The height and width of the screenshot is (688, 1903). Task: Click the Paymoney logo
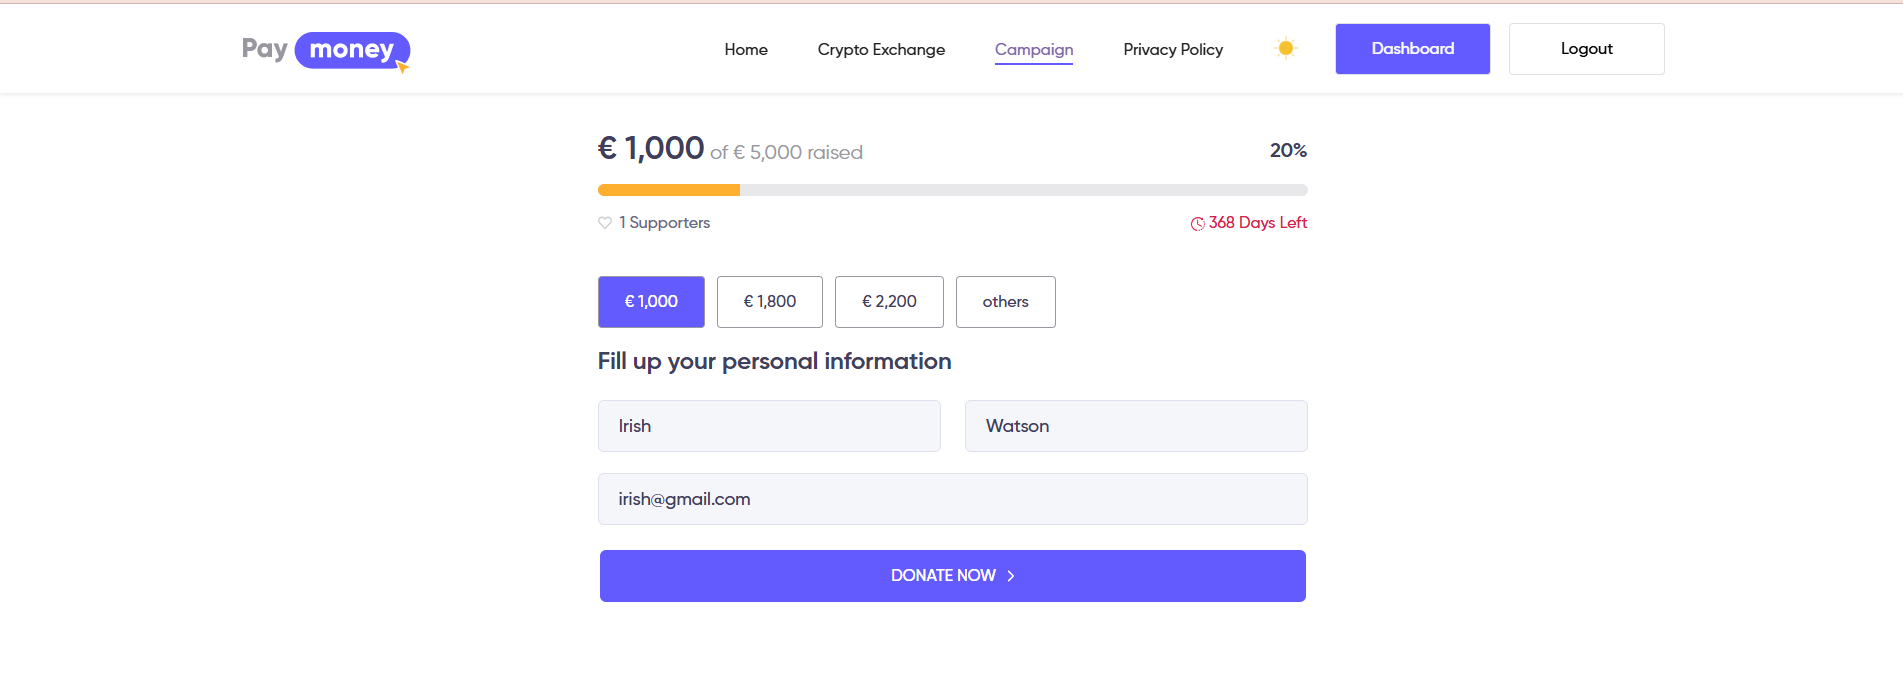(325, 50)
